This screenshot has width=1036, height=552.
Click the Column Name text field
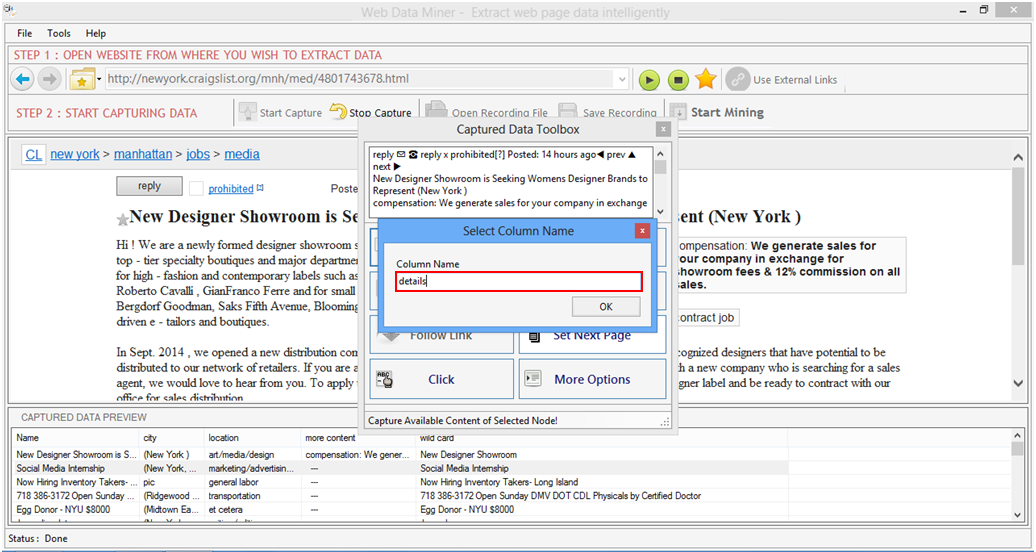point(519,281)
